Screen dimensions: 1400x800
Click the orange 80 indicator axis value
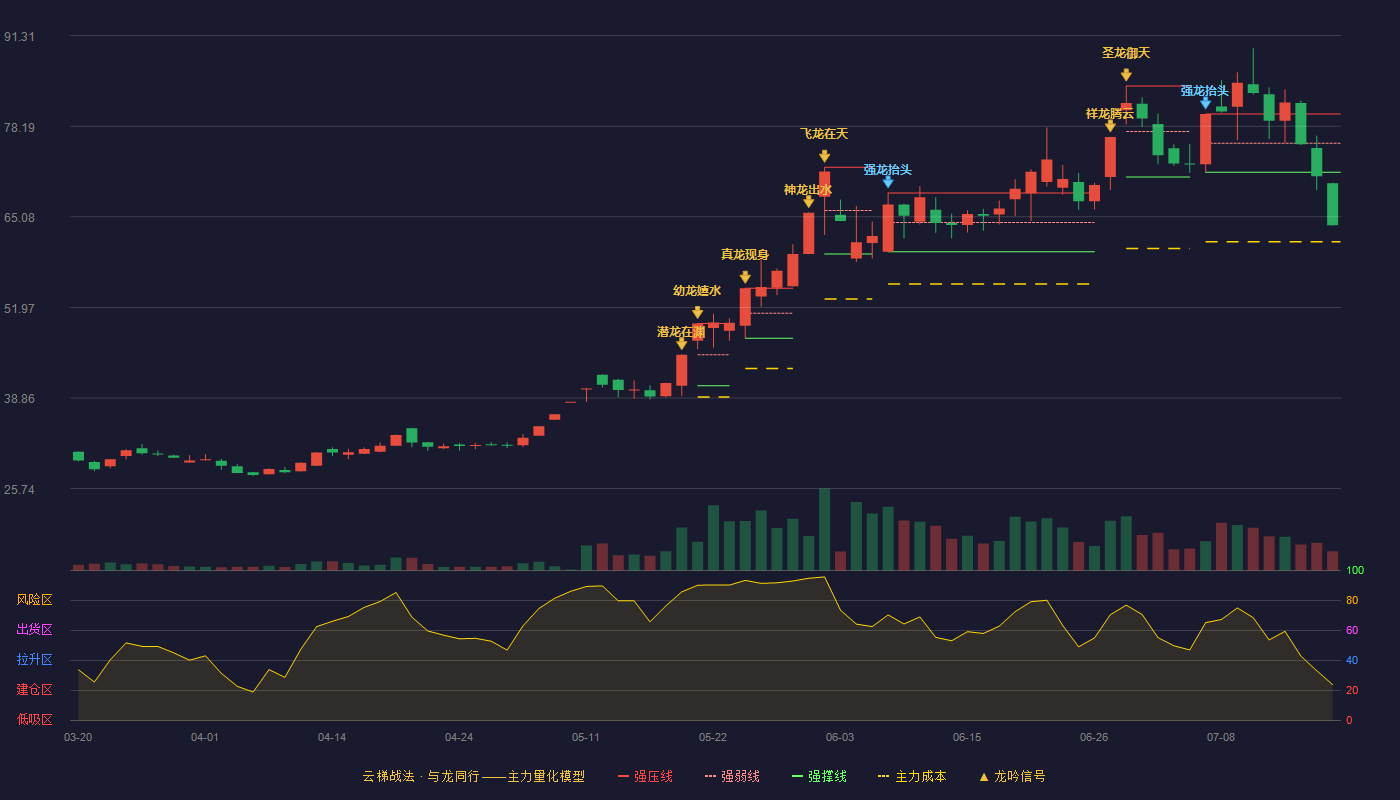point(1352,600)
